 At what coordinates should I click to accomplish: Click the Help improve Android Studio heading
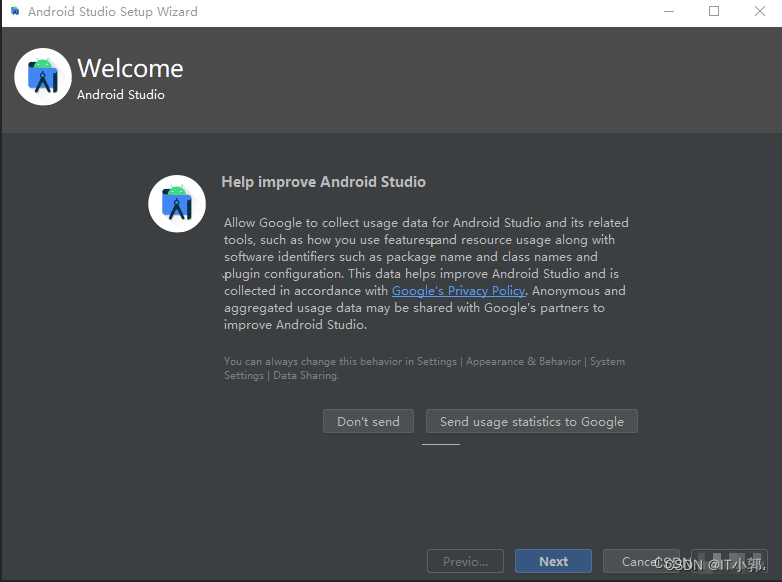(323, 182)
